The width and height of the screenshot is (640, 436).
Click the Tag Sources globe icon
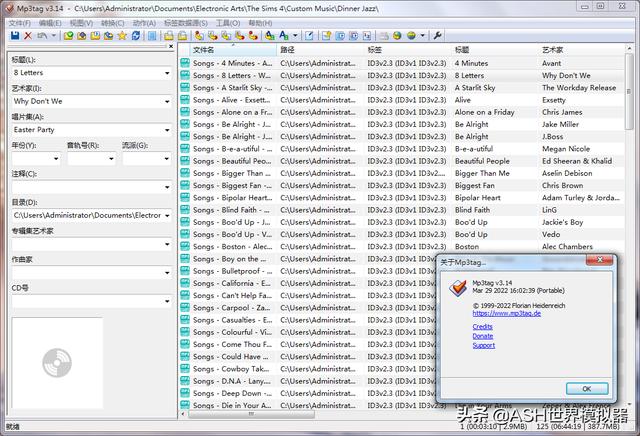tap(411, 36)
